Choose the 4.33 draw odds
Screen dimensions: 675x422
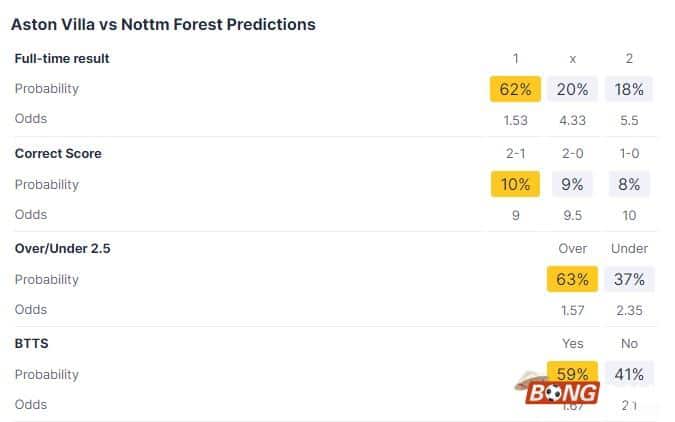click(x=572, y=119)
